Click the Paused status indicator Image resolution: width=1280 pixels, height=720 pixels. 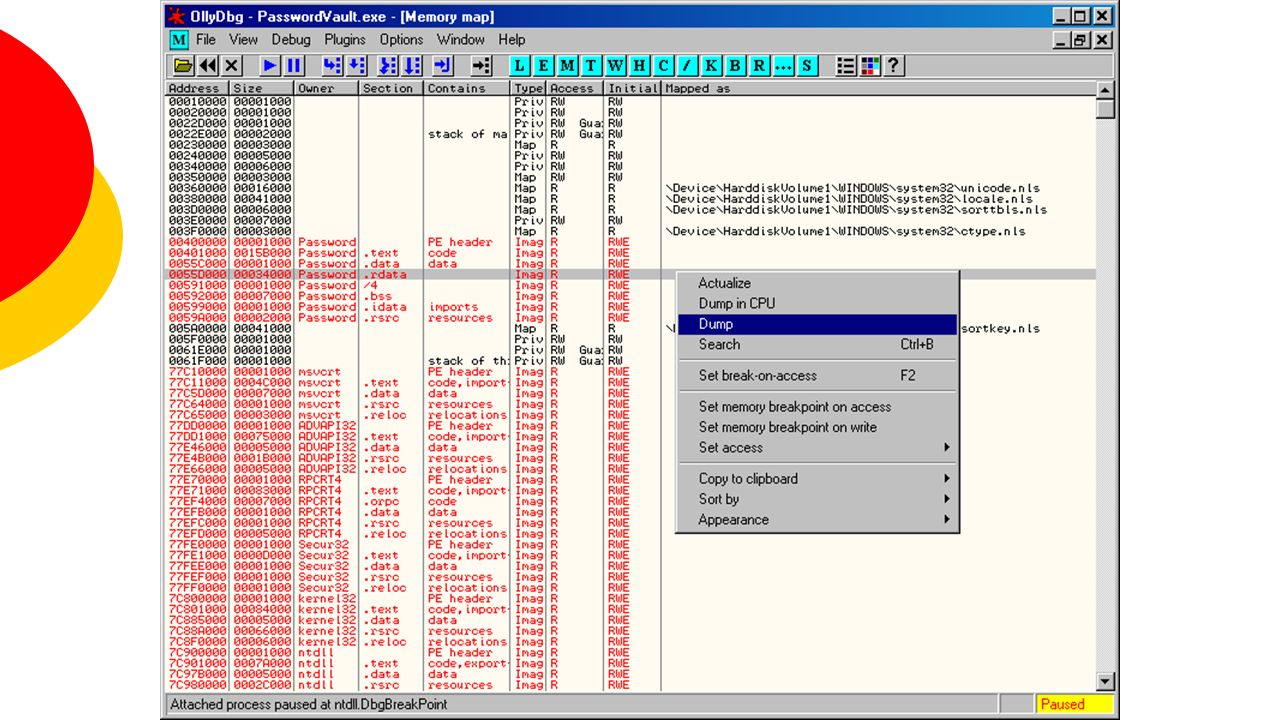[1074, 704]
